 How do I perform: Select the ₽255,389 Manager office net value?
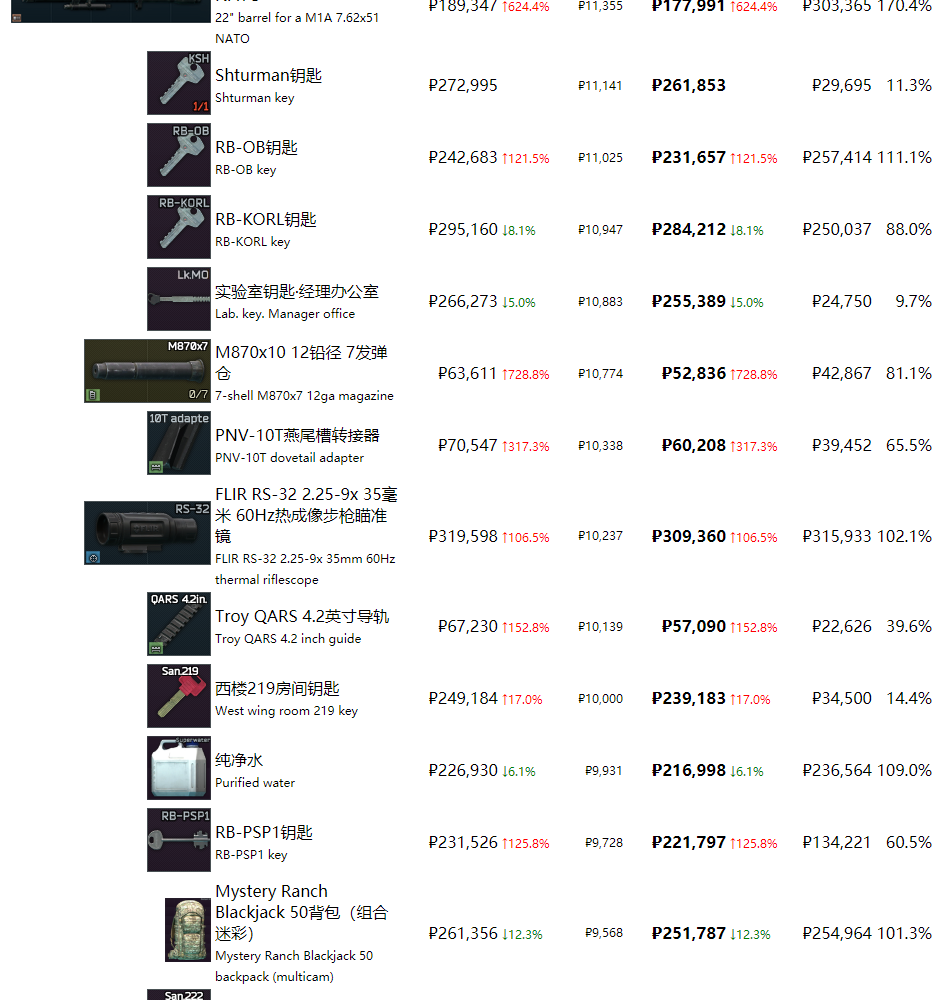pyautogui.click(x=689, y=302)
